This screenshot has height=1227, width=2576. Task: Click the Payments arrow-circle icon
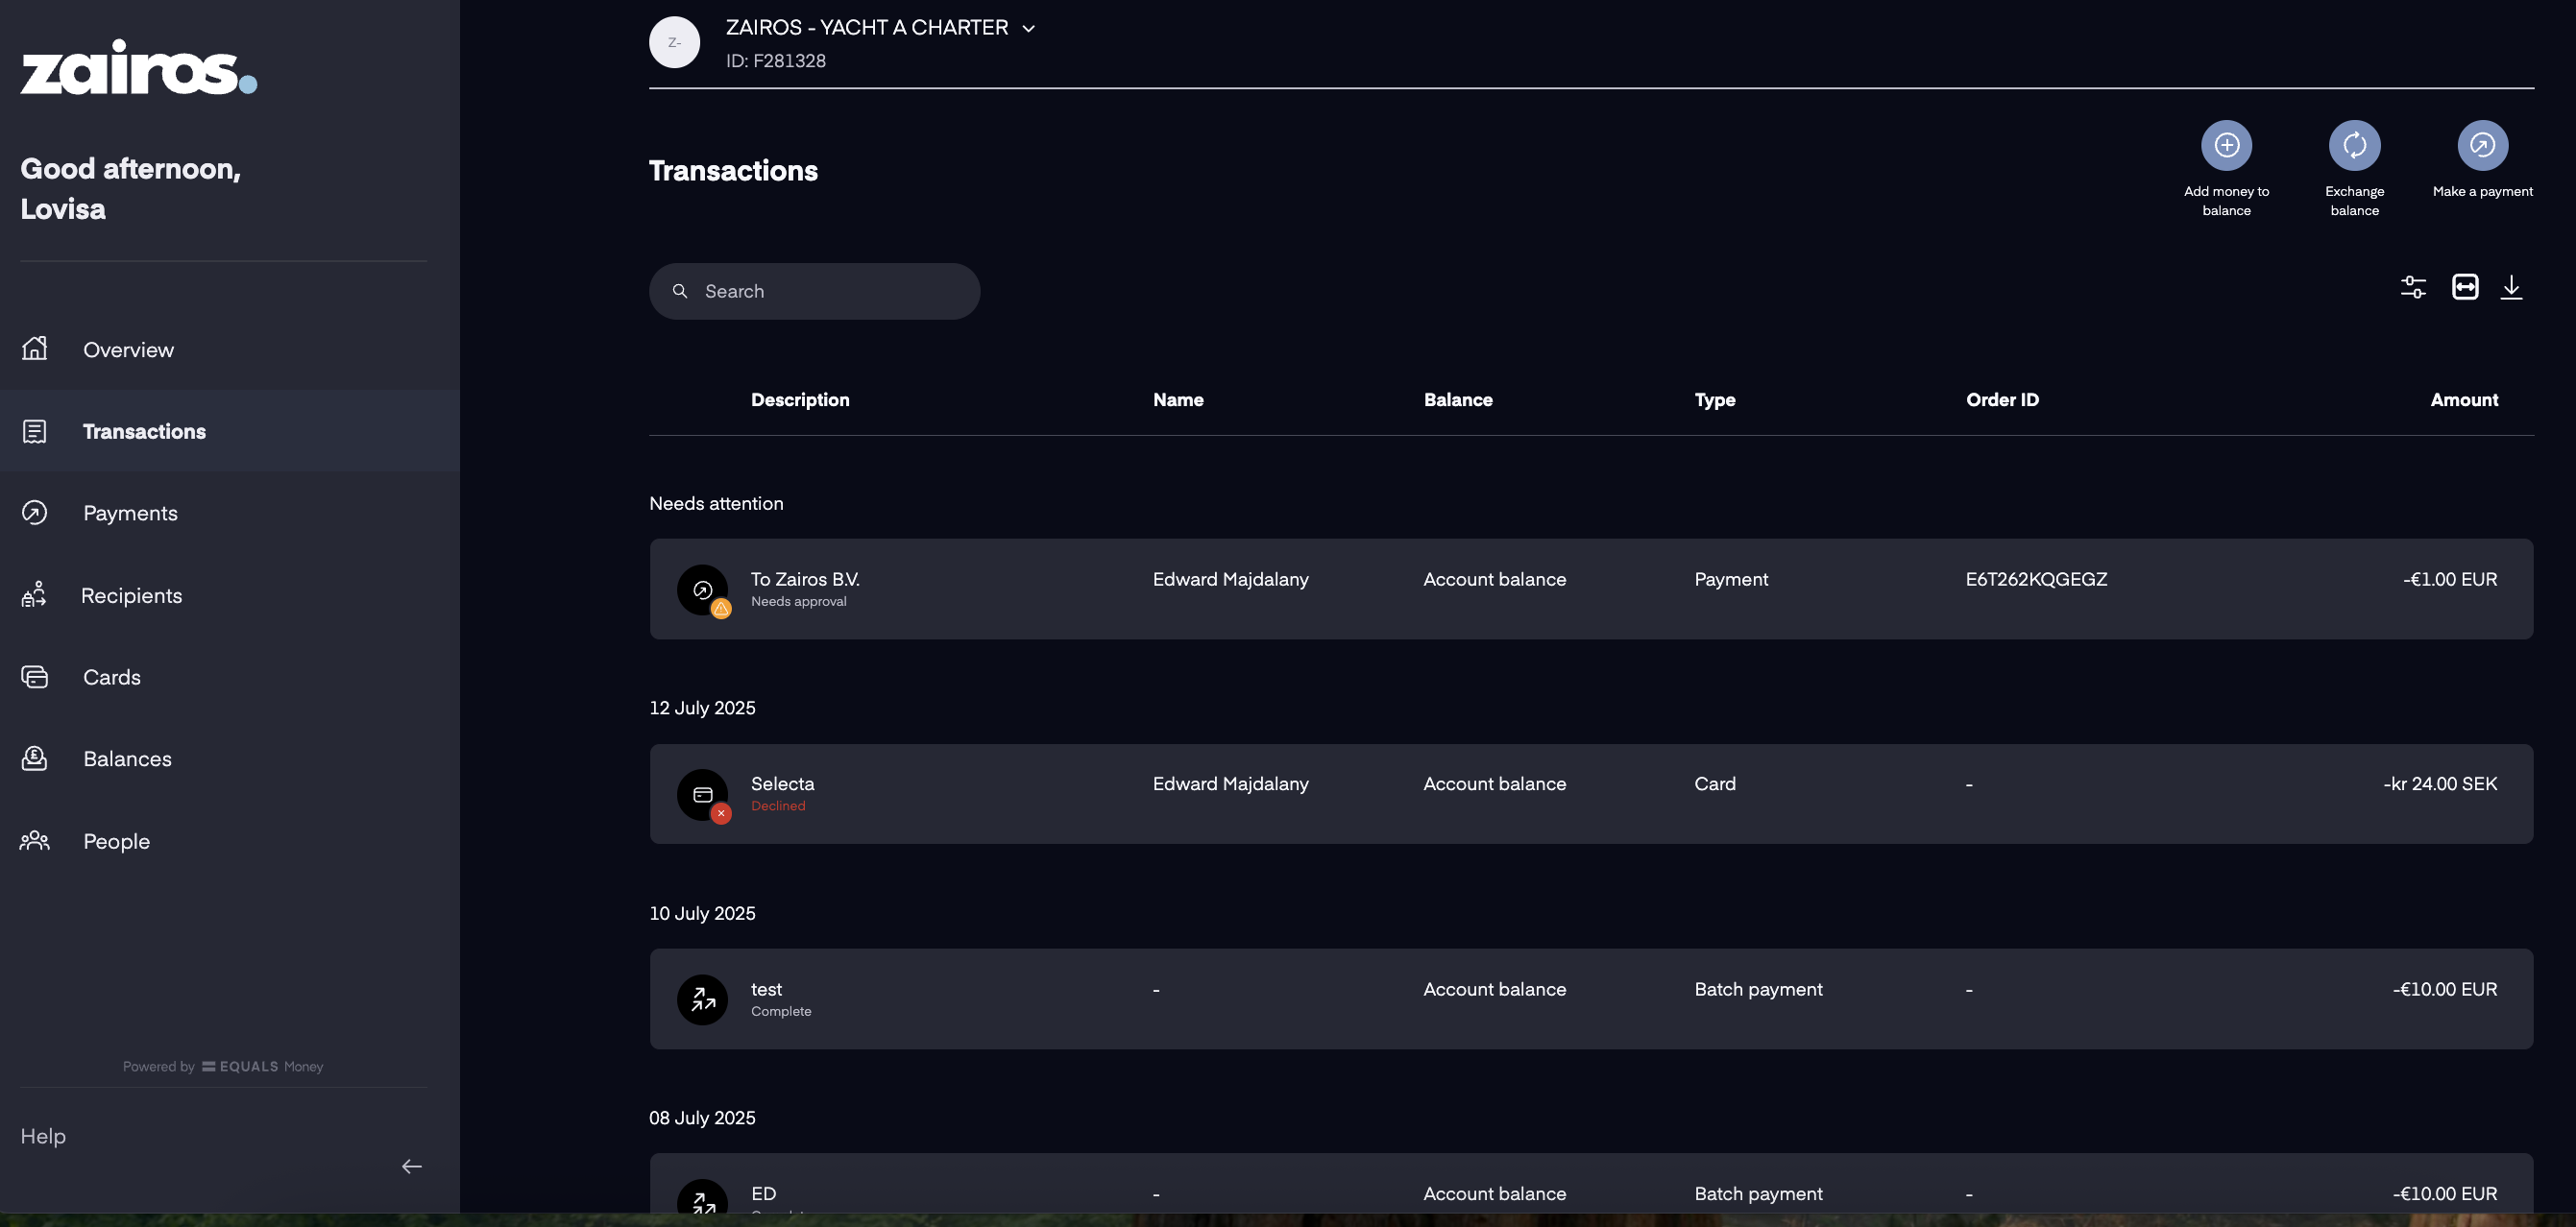(x=35, y=513)
